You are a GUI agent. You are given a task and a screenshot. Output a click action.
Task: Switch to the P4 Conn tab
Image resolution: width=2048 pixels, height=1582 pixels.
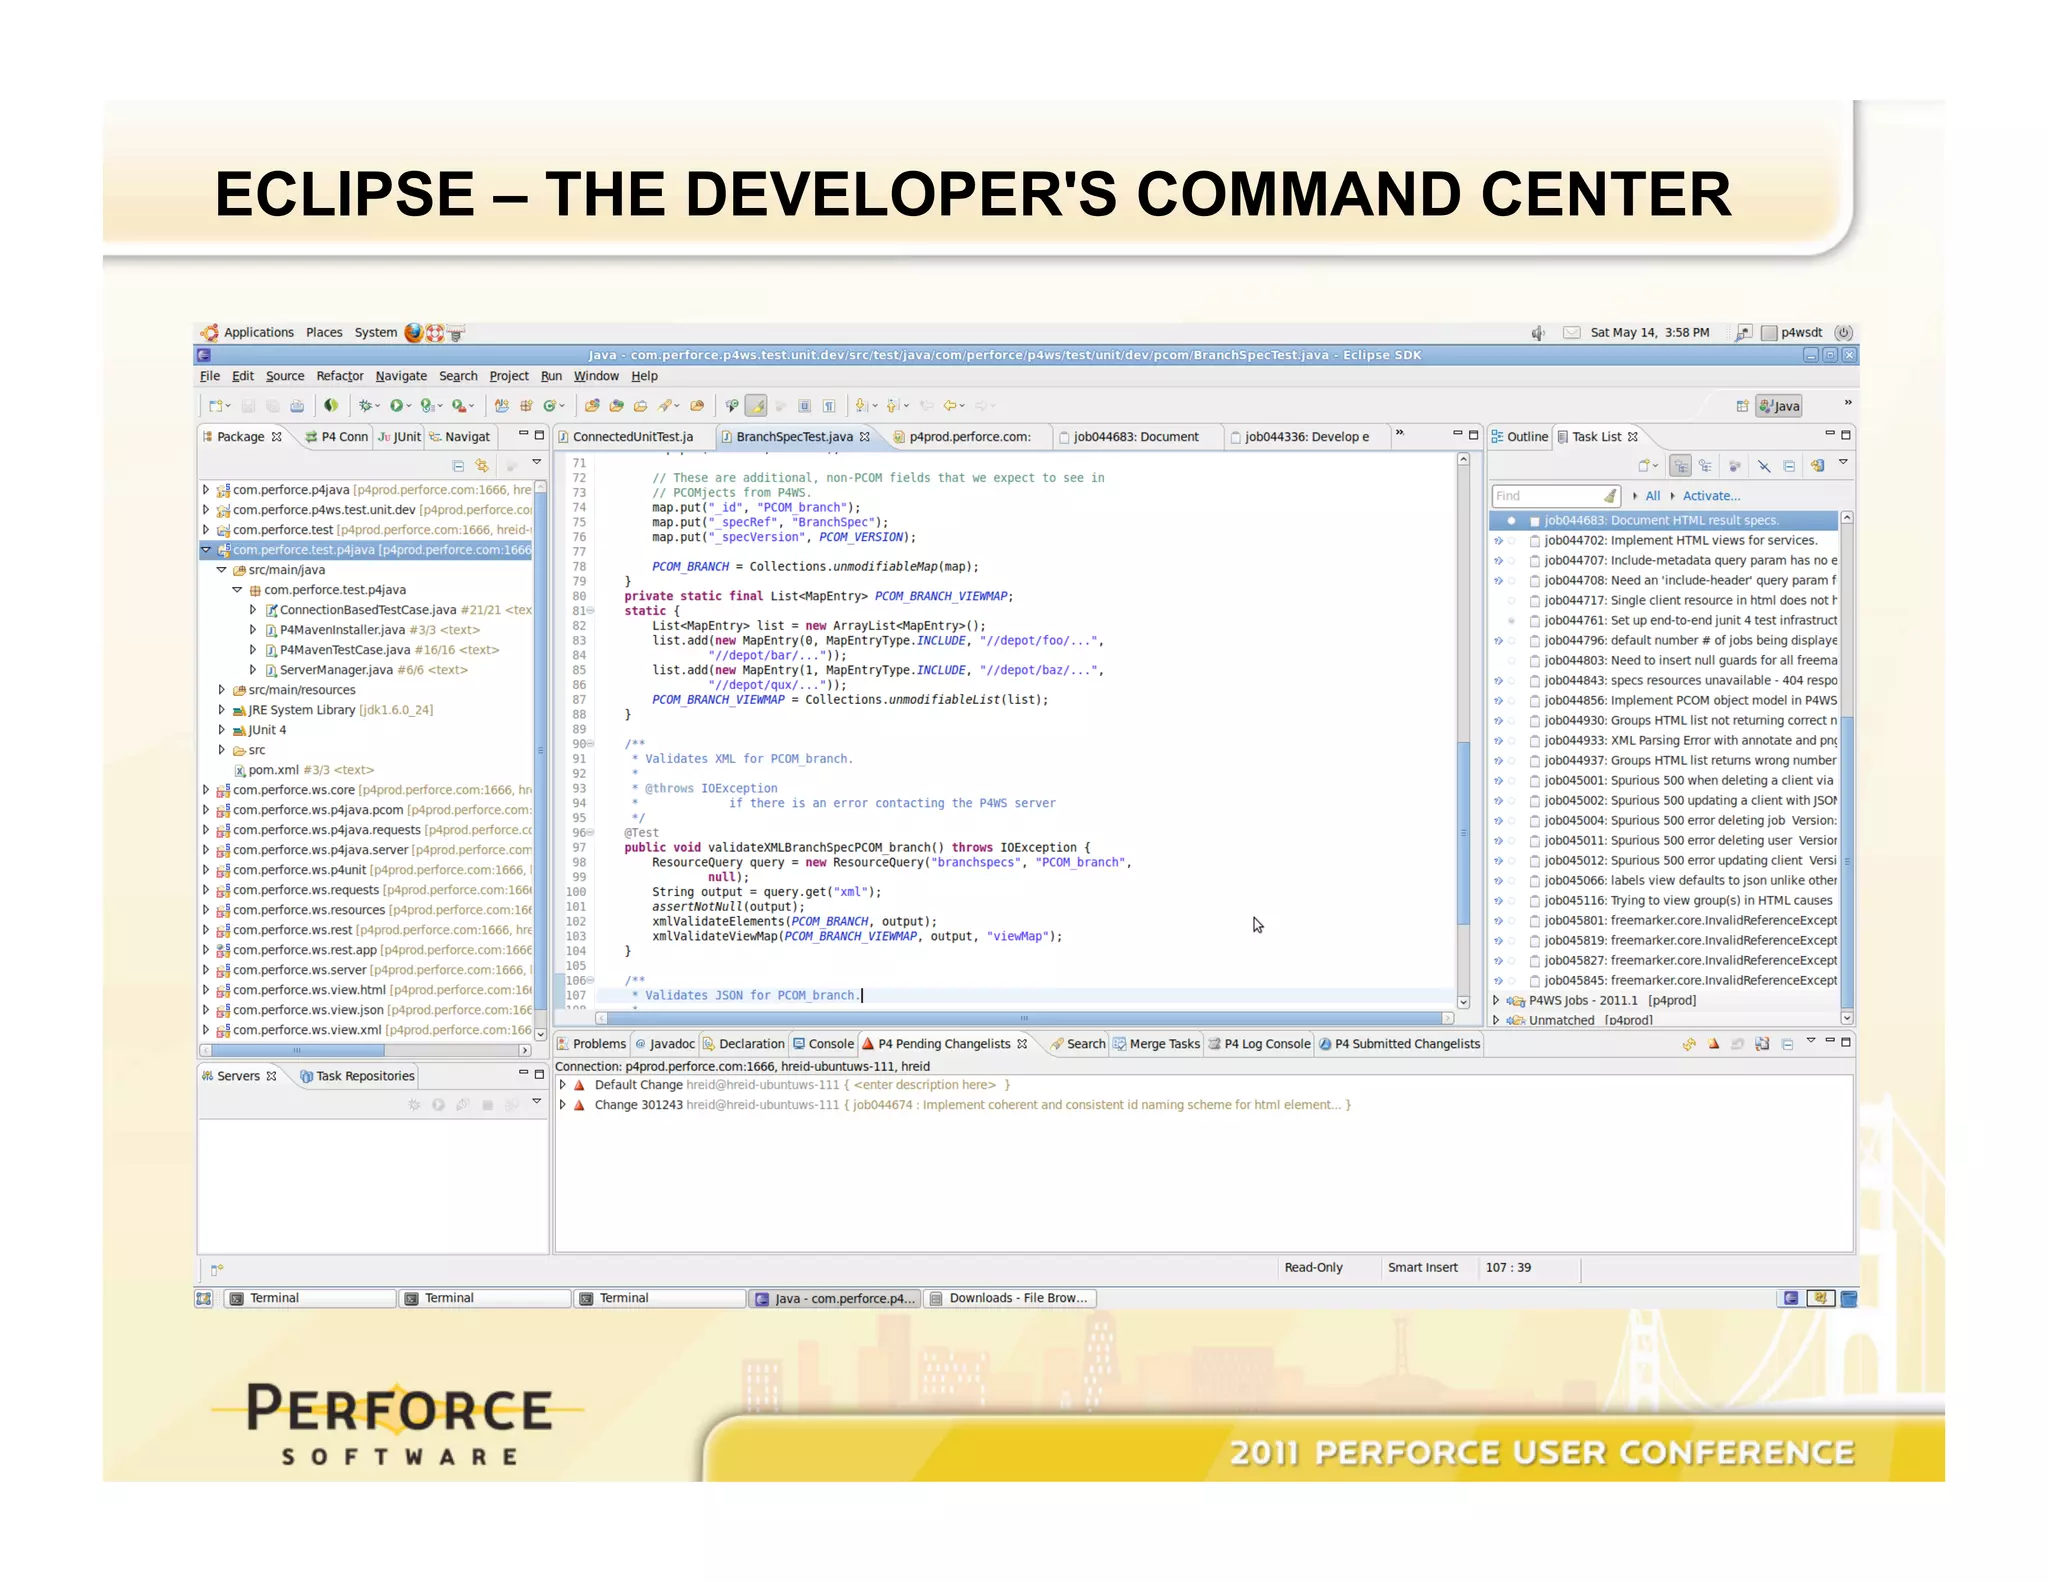[336, 437]
